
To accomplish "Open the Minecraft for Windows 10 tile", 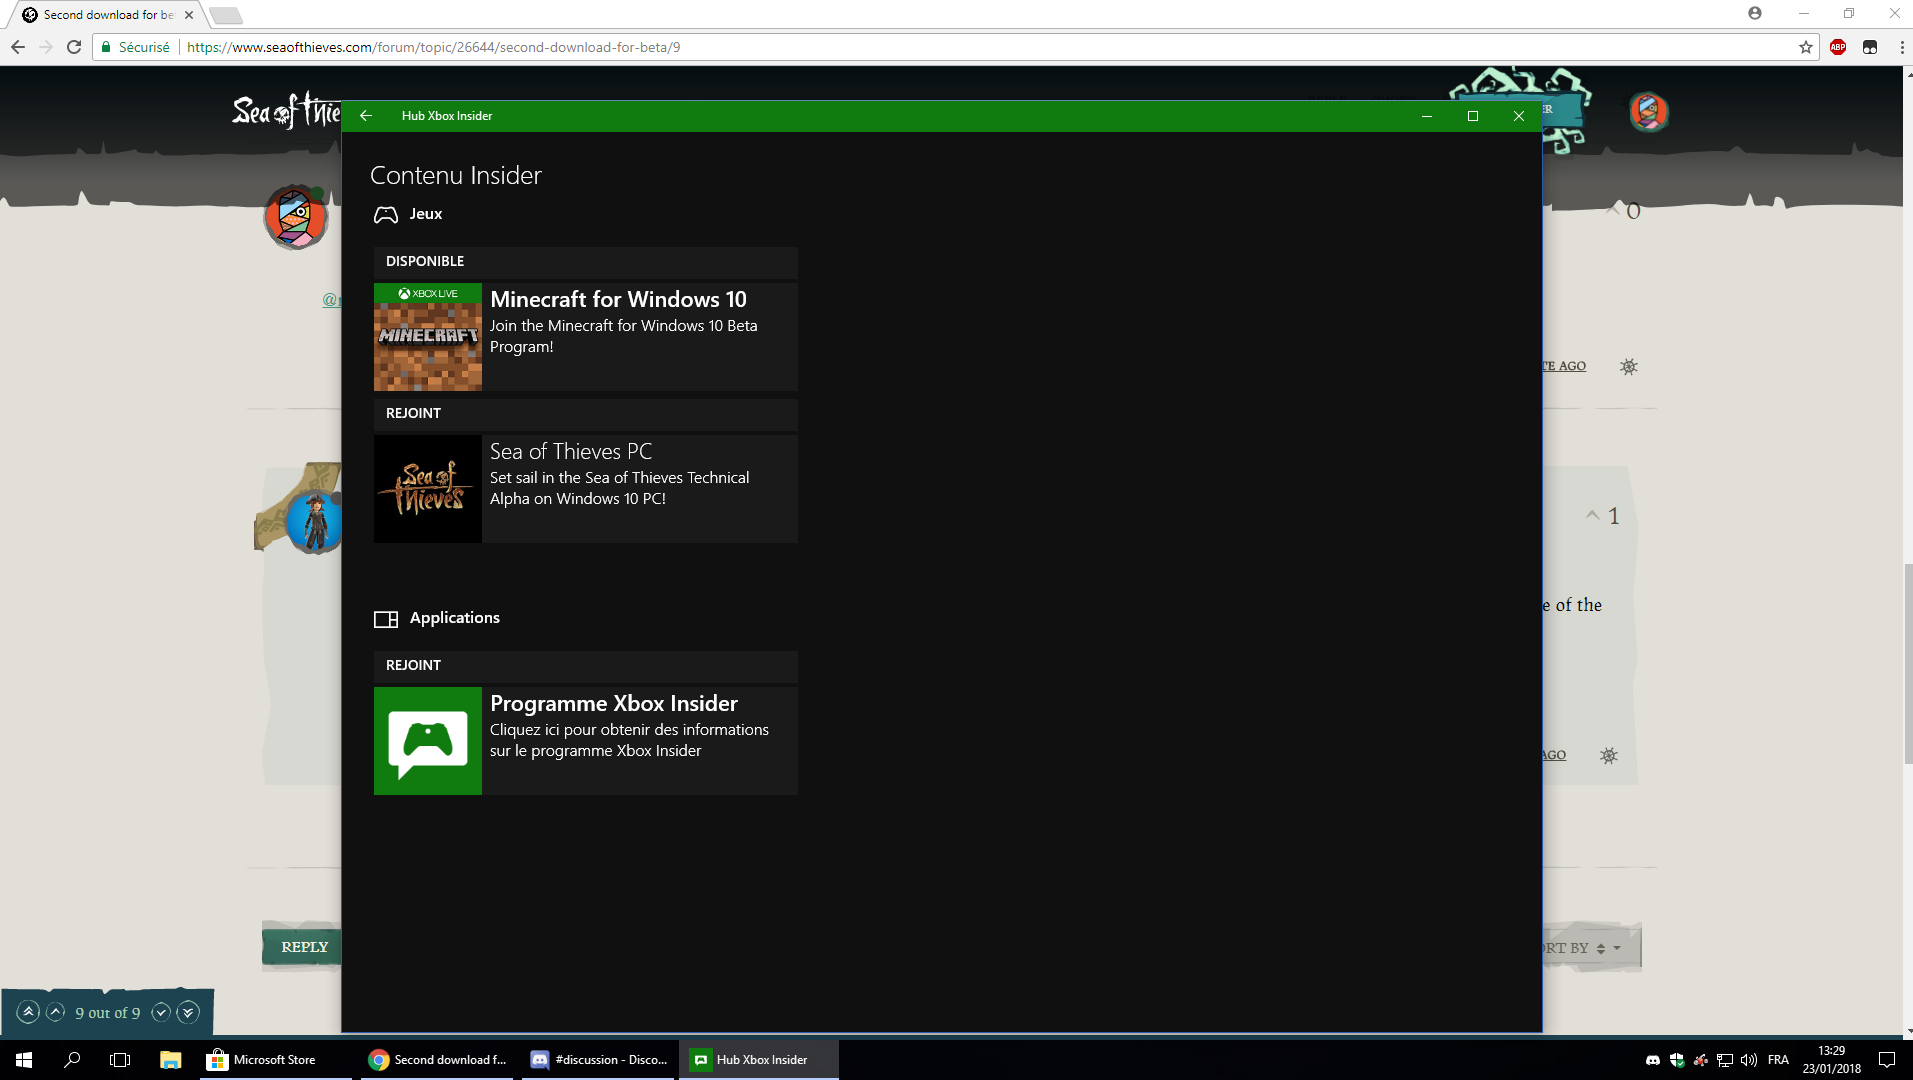I will point(586,337).
